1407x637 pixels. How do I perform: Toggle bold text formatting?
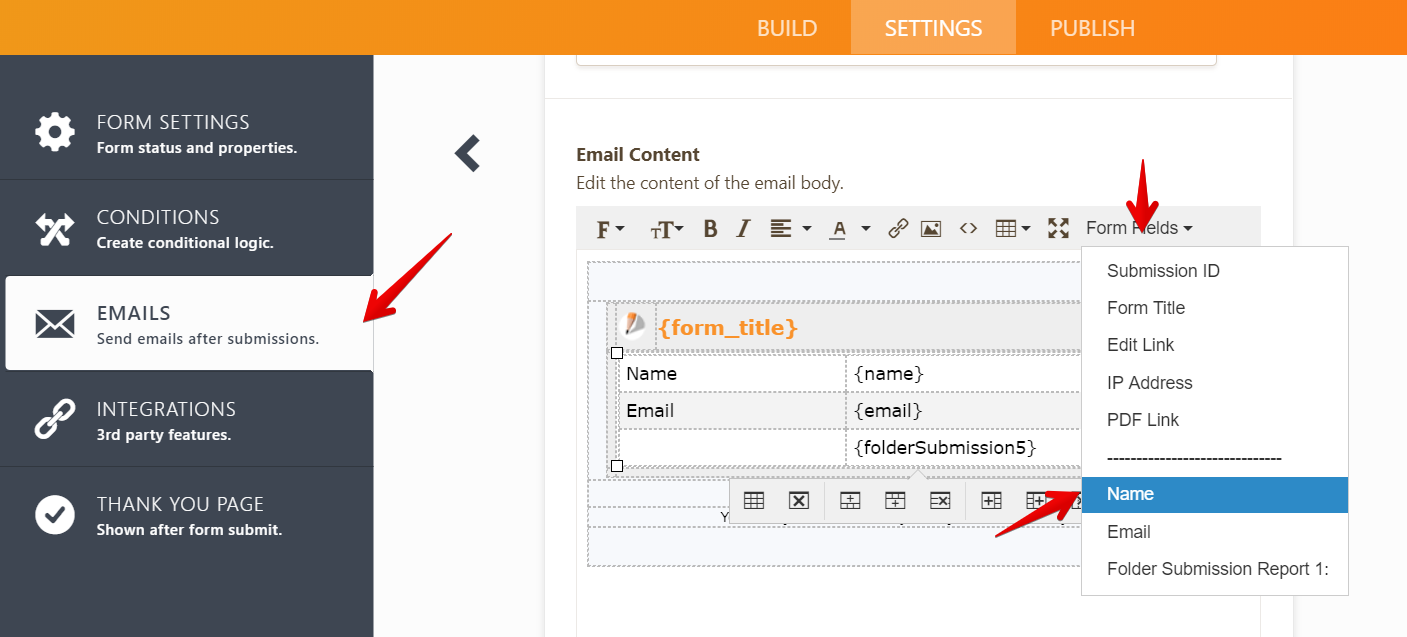pos(710,228)
